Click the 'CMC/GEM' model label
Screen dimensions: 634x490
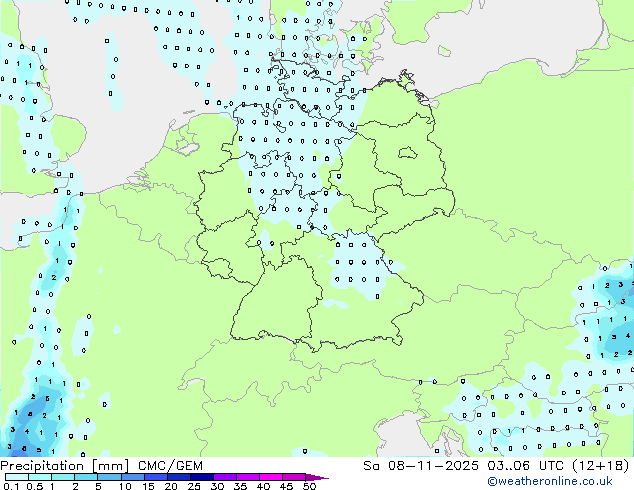[170, 466]
